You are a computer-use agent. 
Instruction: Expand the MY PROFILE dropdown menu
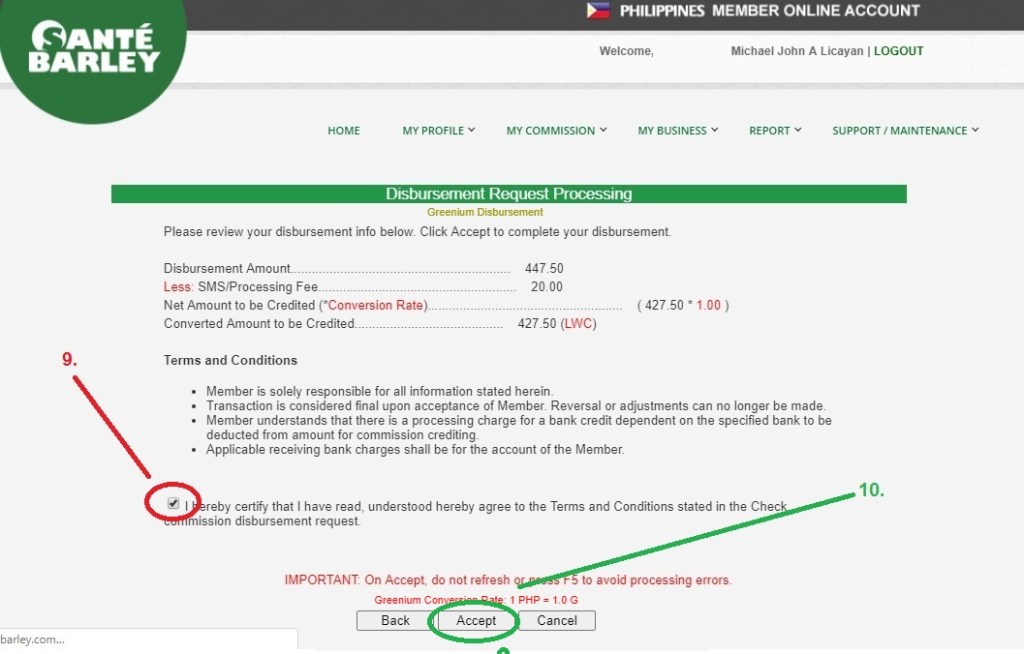pyautogui.click(x=438, y=130)
